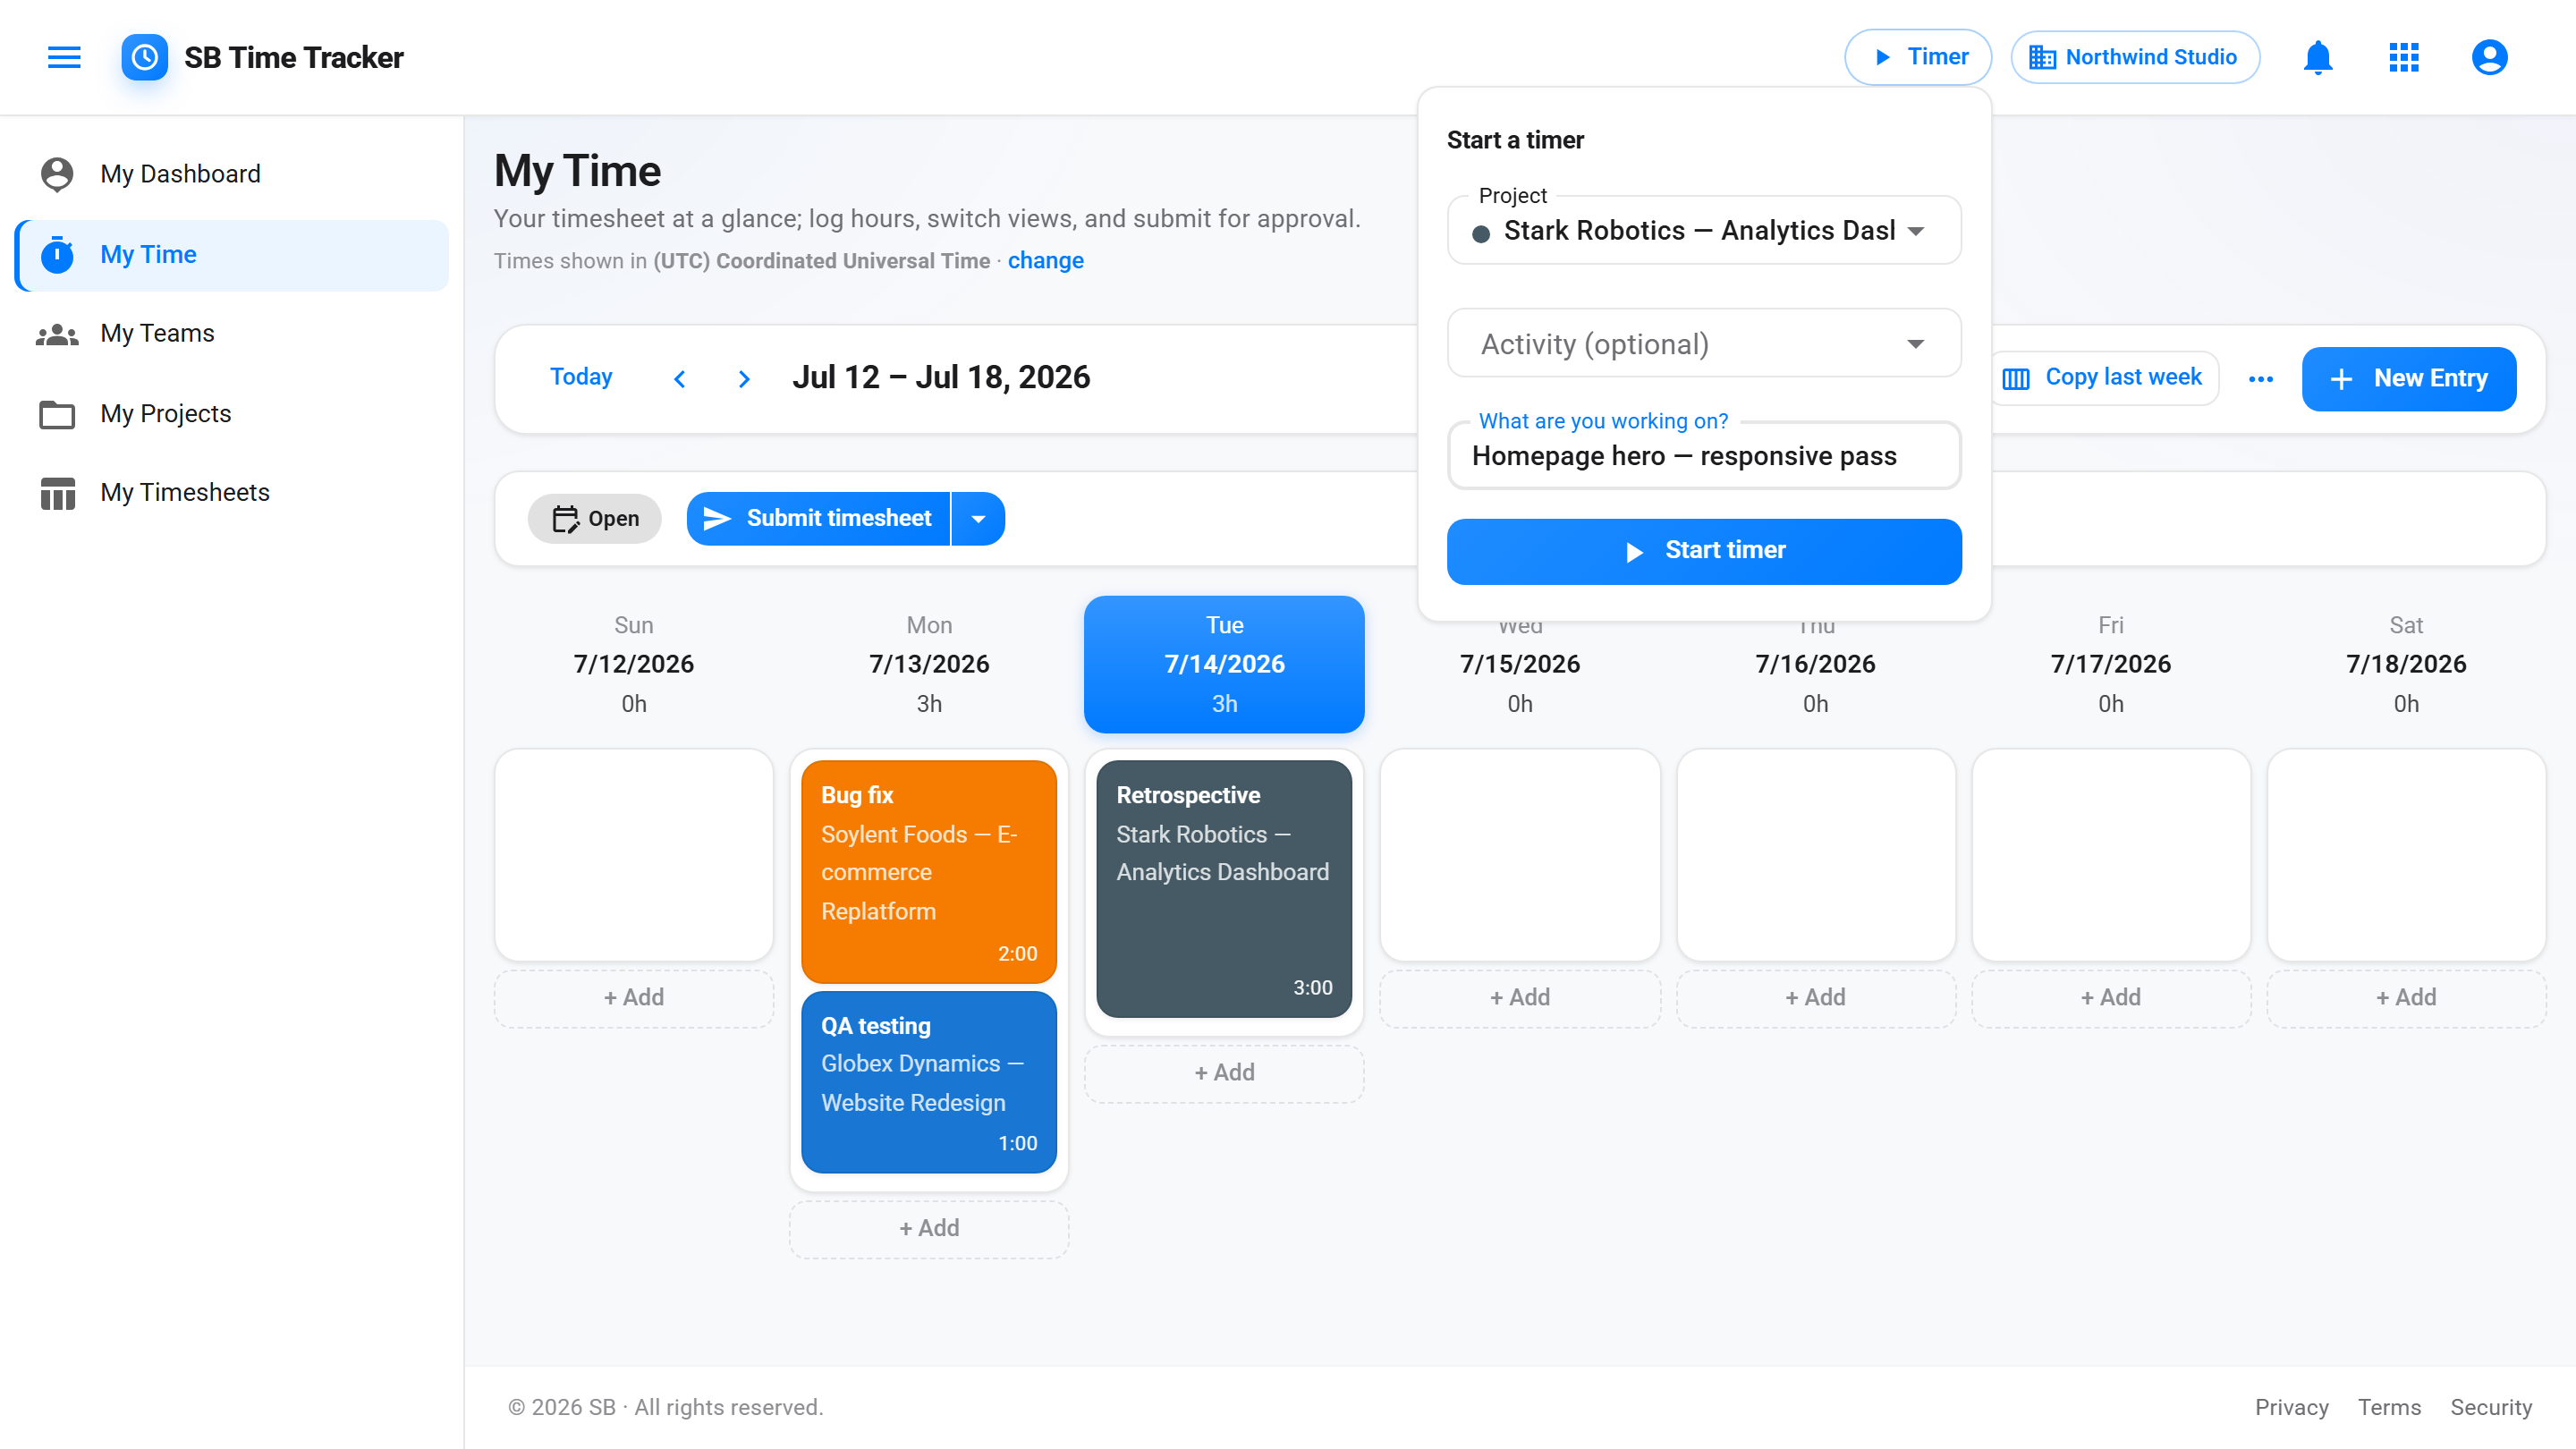Image resolution: width=2576 pixels, height=1449 pixels.
Task: Go to My Dashboard
Action: coord(232,174)
